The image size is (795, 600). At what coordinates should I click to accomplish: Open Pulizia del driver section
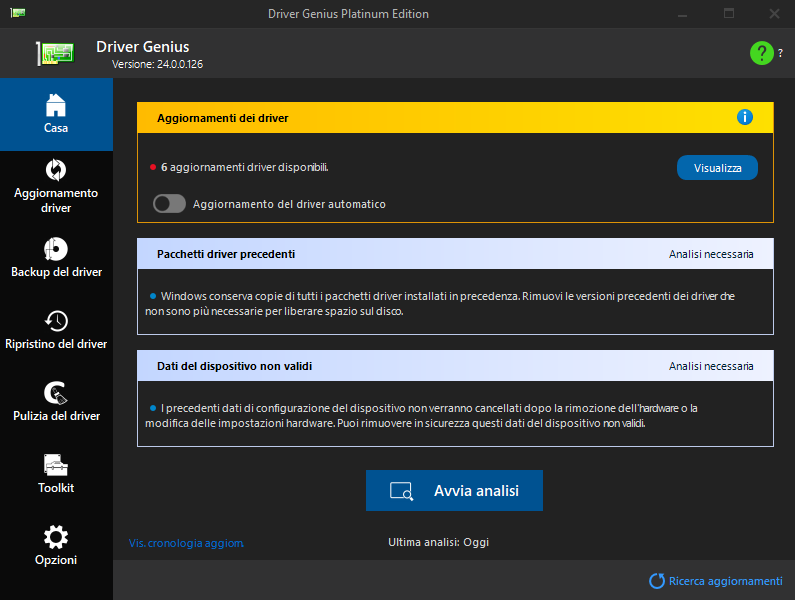click(x=56, y=402)
